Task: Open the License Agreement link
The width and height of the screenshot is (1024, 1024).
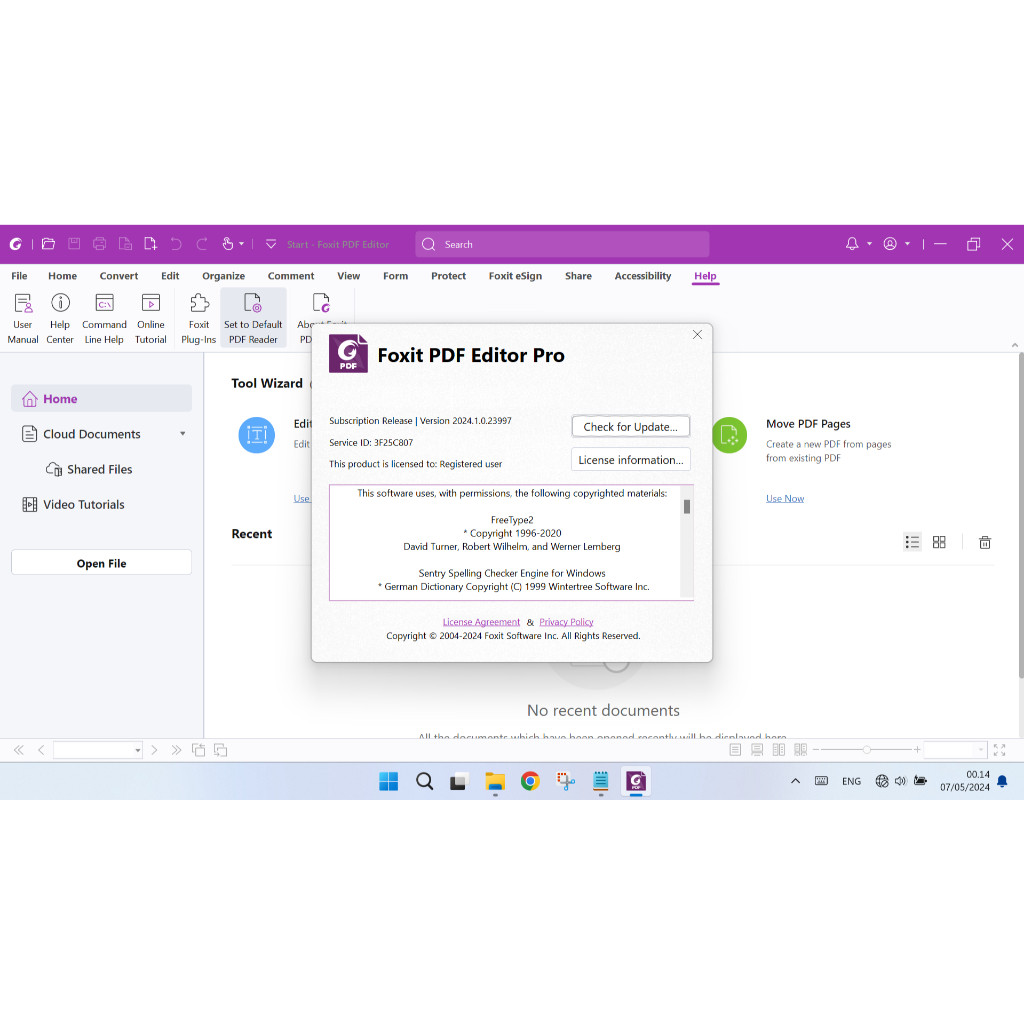Action: click(x=481, y=621)
